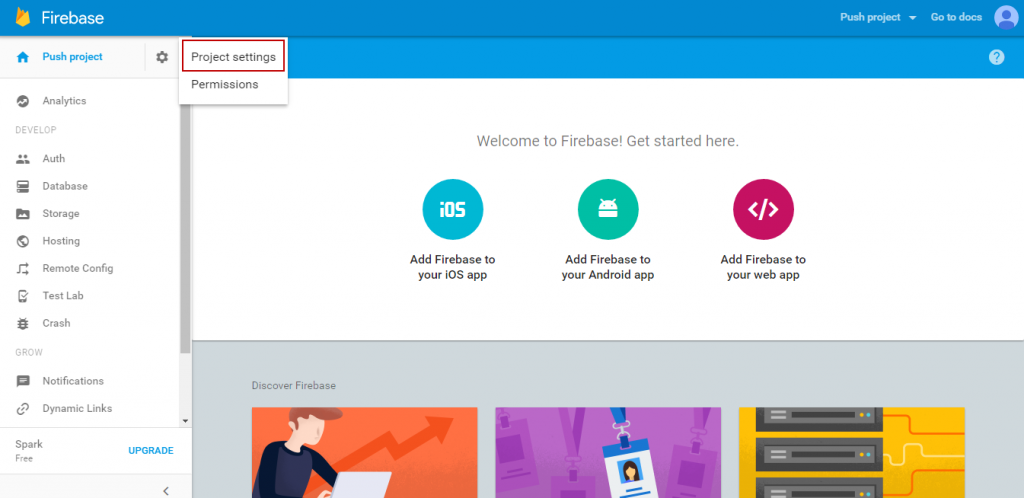Open the Notifications section
Screen dimensions: 1024x498
72,381
